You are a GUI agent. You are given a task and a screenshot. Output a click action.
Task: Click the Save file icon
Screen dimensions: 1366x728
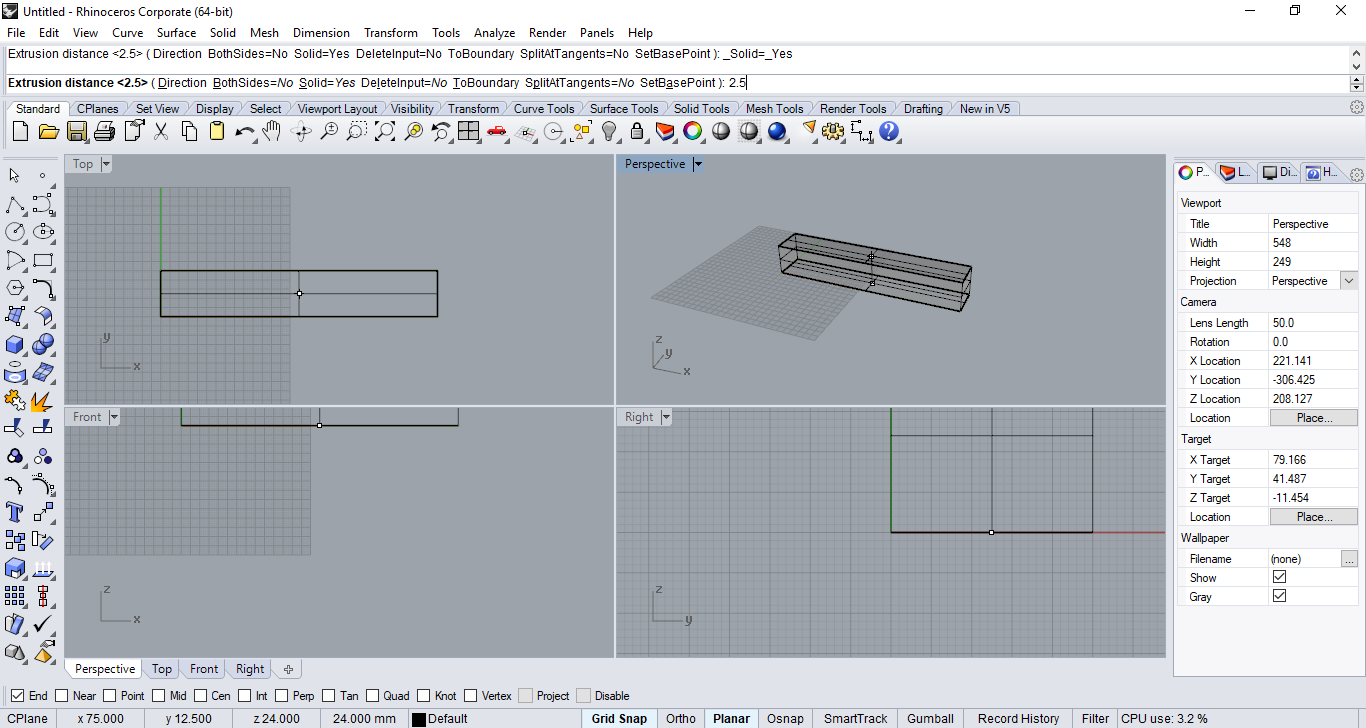pyautogui.click(x=77, y=131)
